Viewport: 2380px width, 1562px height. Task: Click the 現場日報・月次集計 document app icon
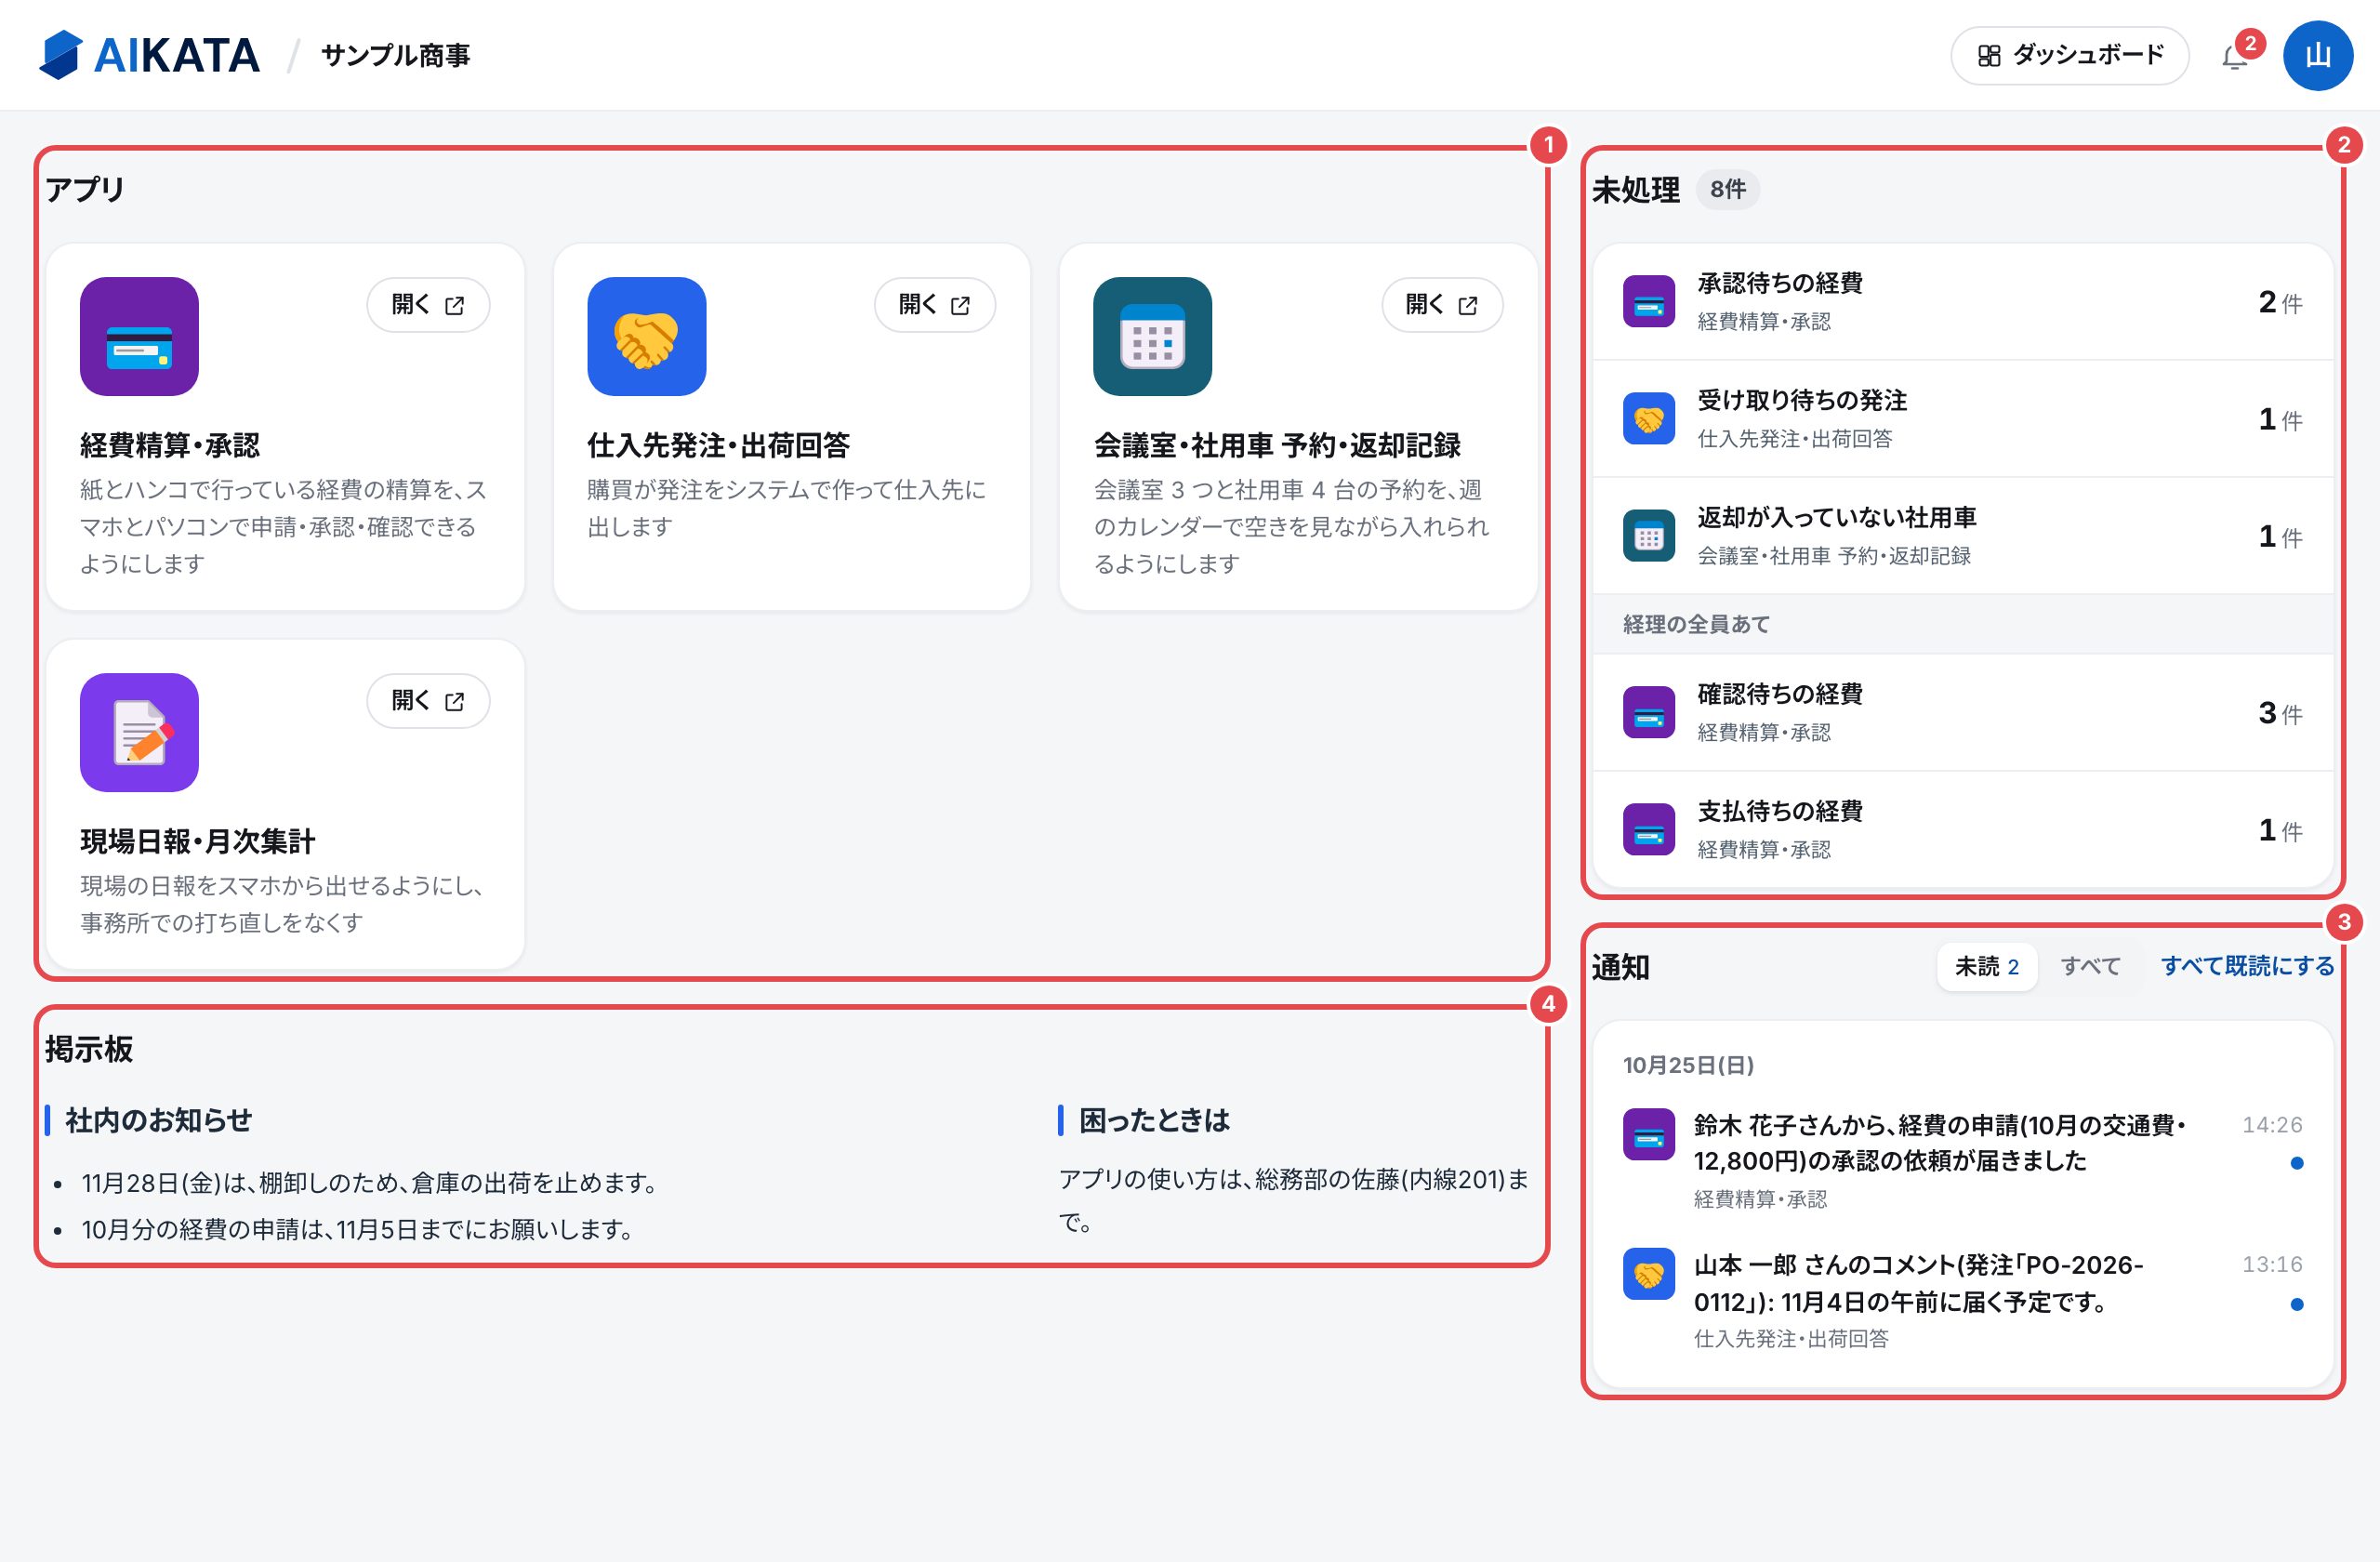pos(139,732)
